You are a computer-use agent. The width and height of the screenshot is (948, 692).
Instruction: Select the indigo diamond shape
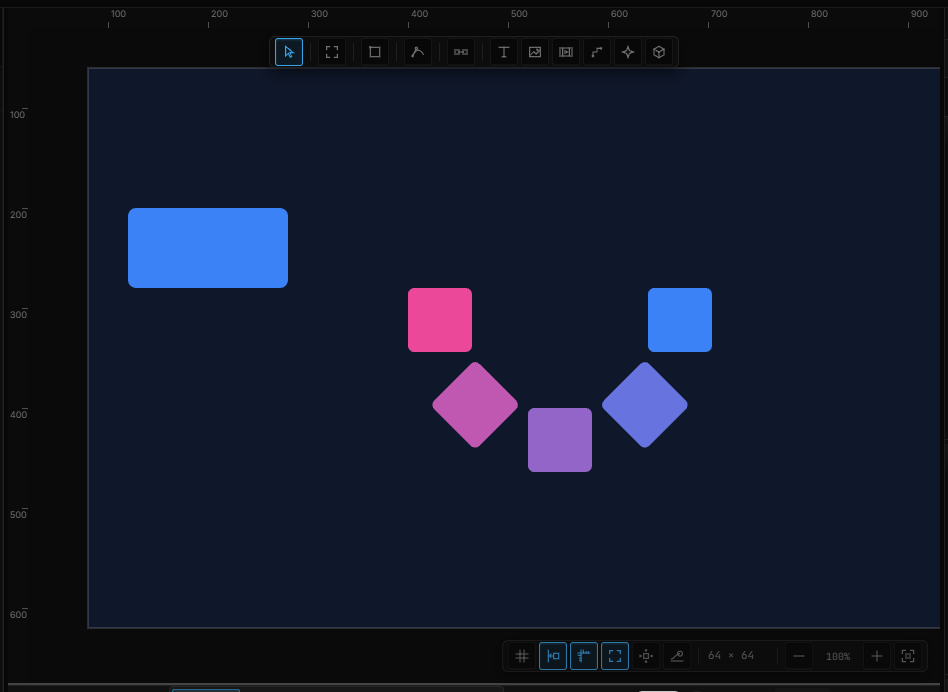tap(644, 405)
